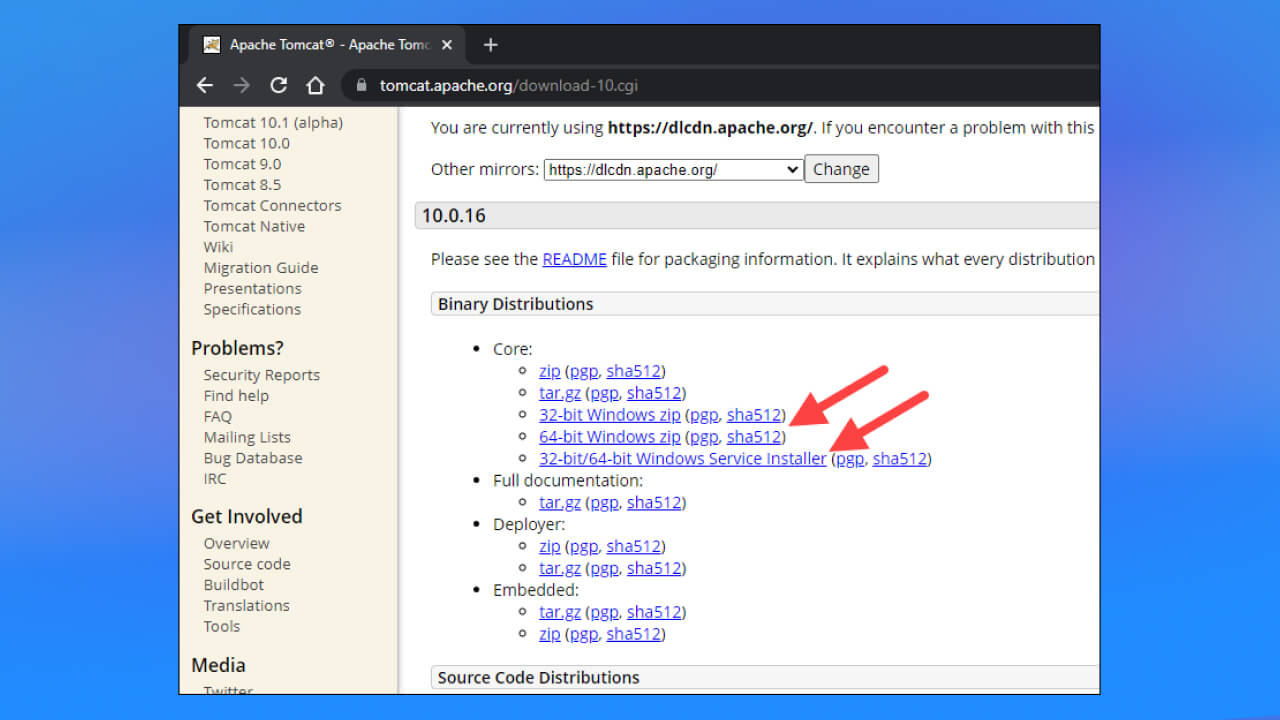
Task: Open sha512 link for 64-bit Windows zip
Action: pyautogui.click(x=754, y=437)
